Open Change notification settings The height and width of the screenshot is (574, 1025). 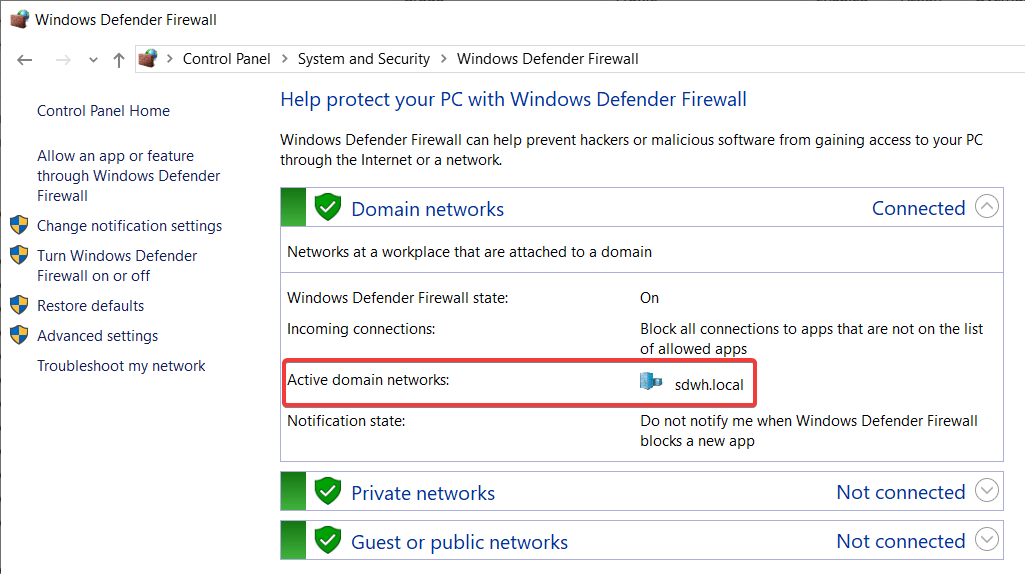point(129,226)
